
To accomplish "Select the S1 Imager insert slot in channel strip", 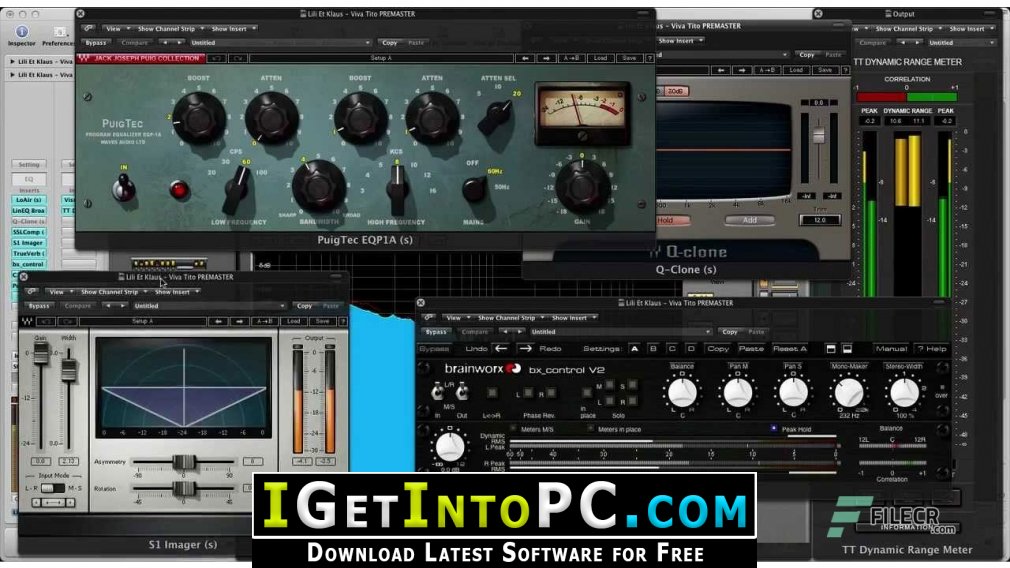I will pos(29,243).
